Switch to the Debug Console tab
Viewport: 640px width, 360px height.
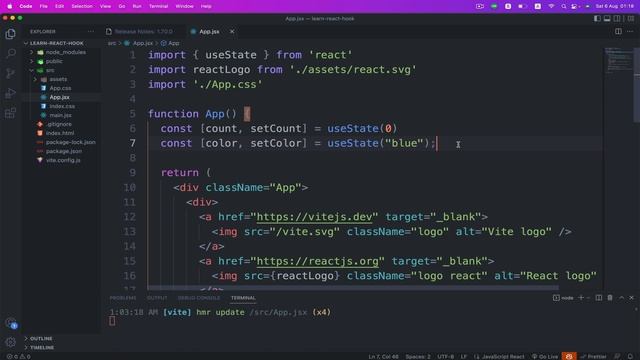click(x=199, y=298)
